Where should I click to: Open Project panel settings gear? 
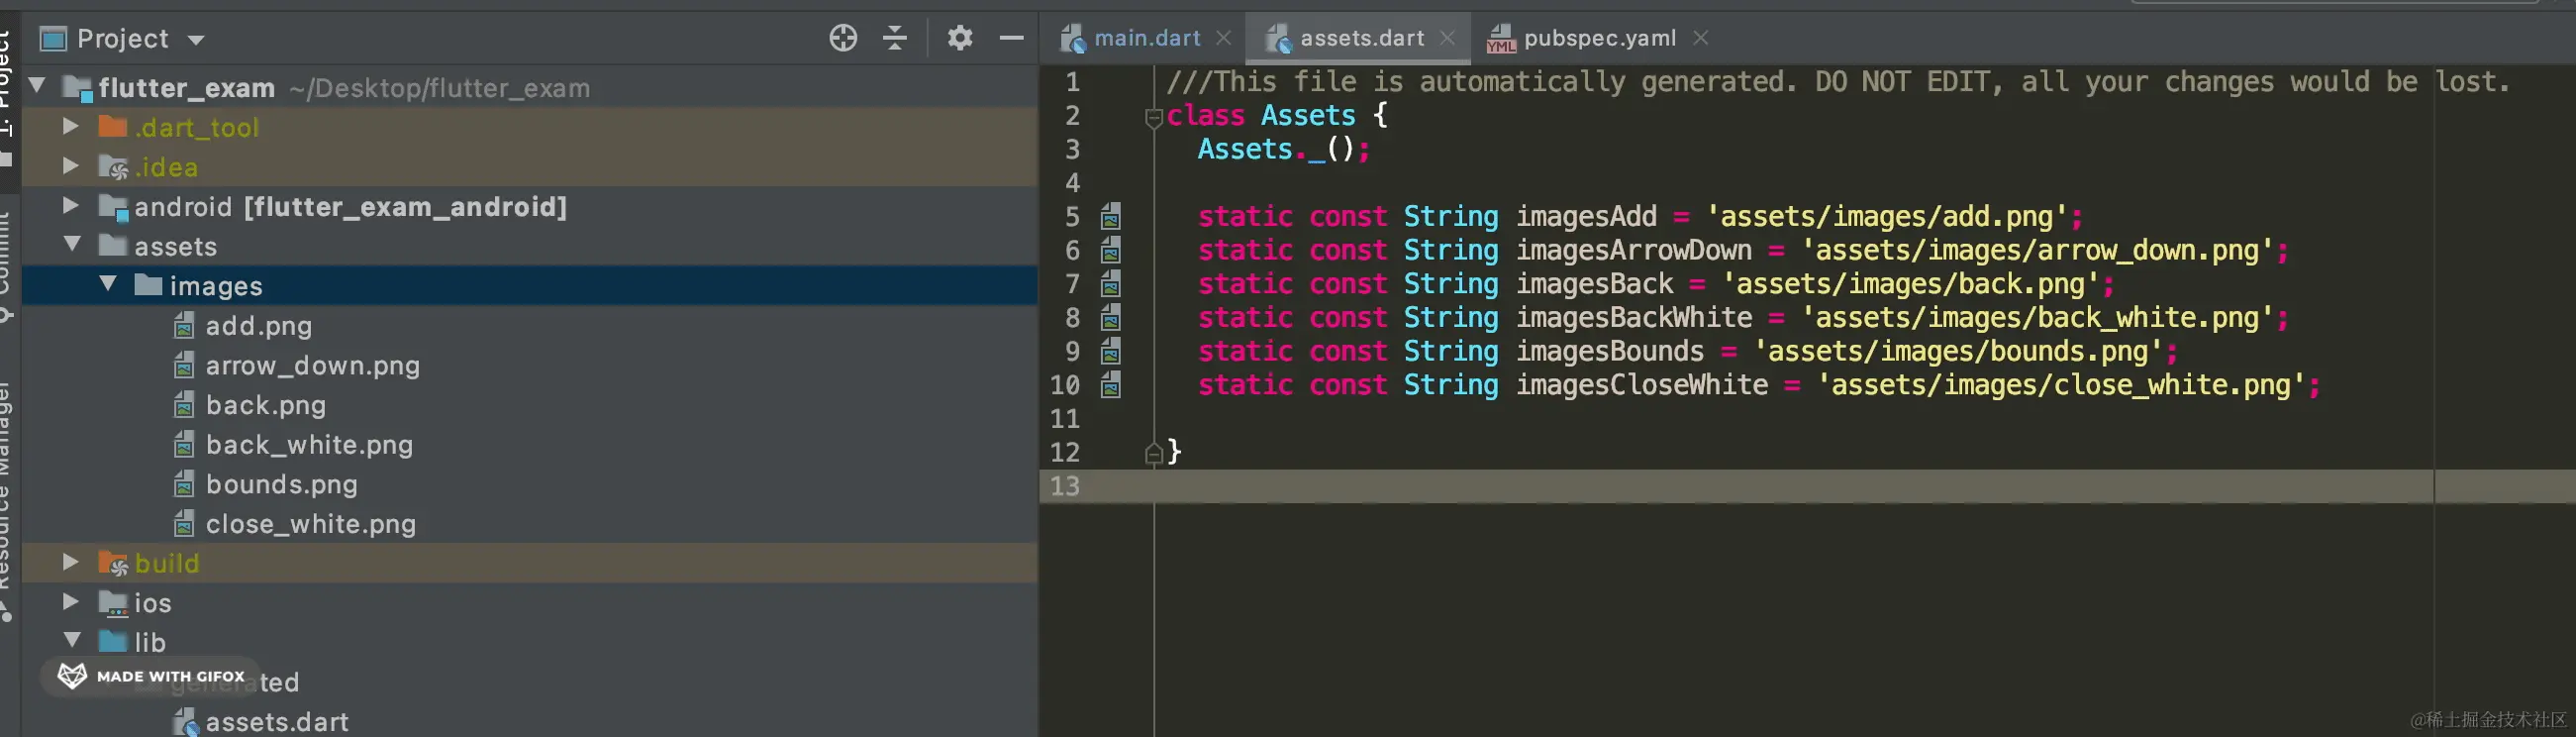coord(960,38)
